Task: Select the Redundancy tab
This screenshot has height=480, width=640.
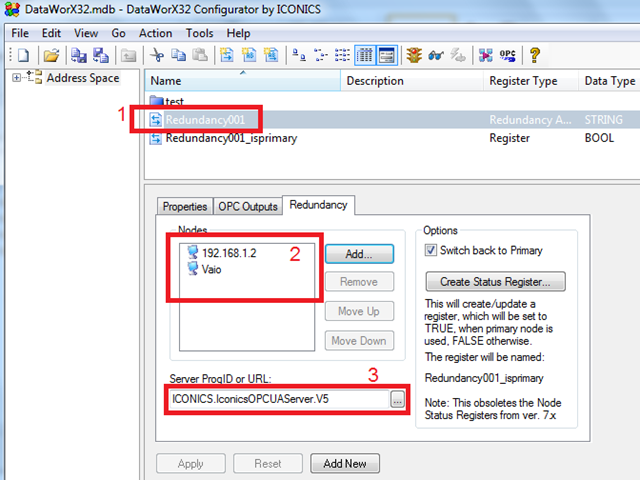Action: pyautogui.click(x=318, y=204)
